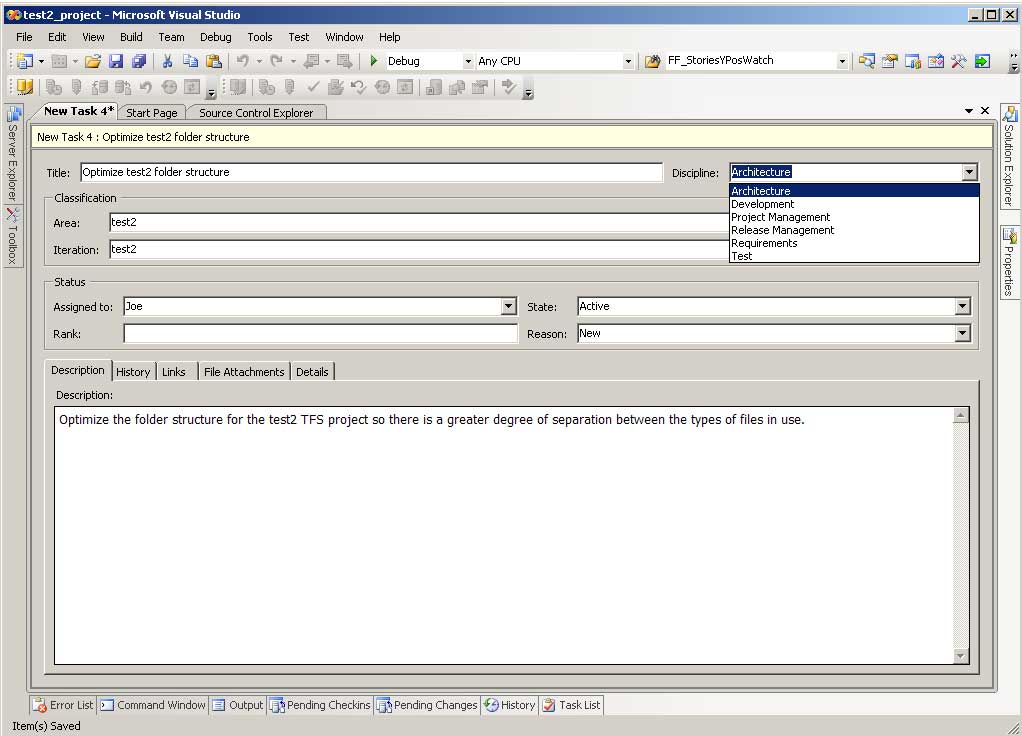The height and width of the screenshot is (736, 1022).
Task: Click the Save floppy disk icon
Action: point(116,61)
